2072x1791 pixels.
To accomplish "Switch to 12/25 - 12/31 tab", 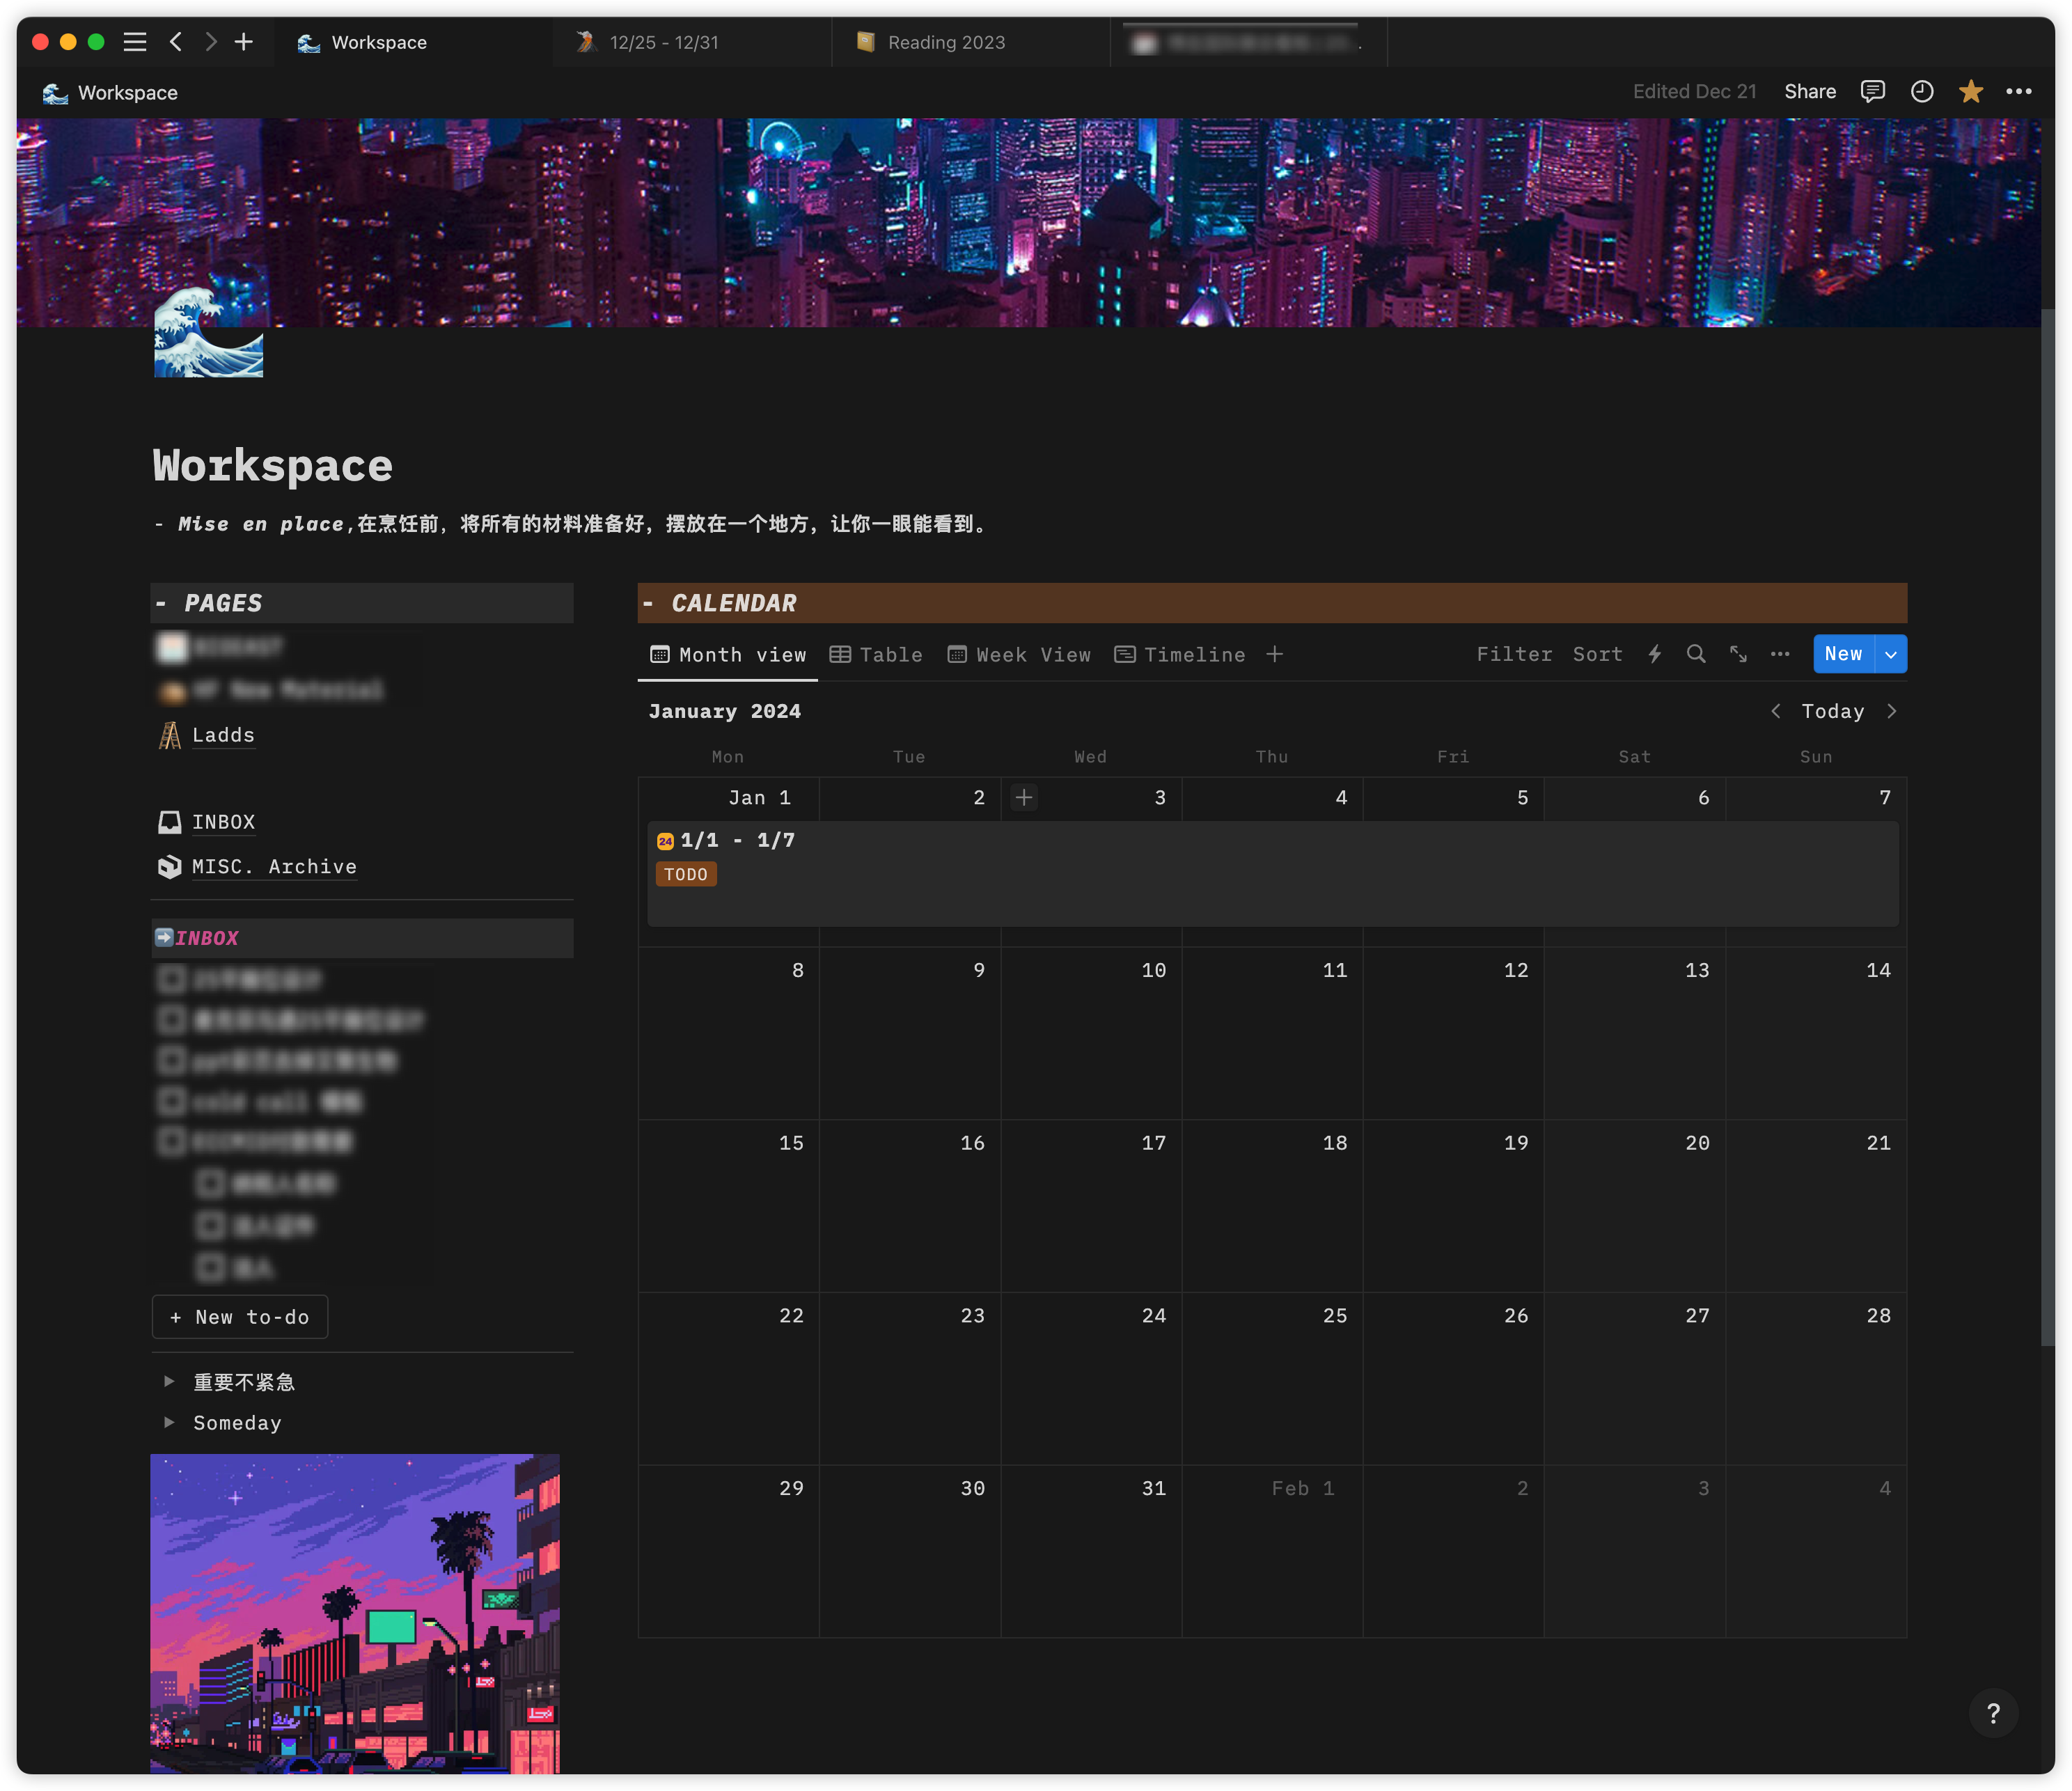I will (692, 42).
